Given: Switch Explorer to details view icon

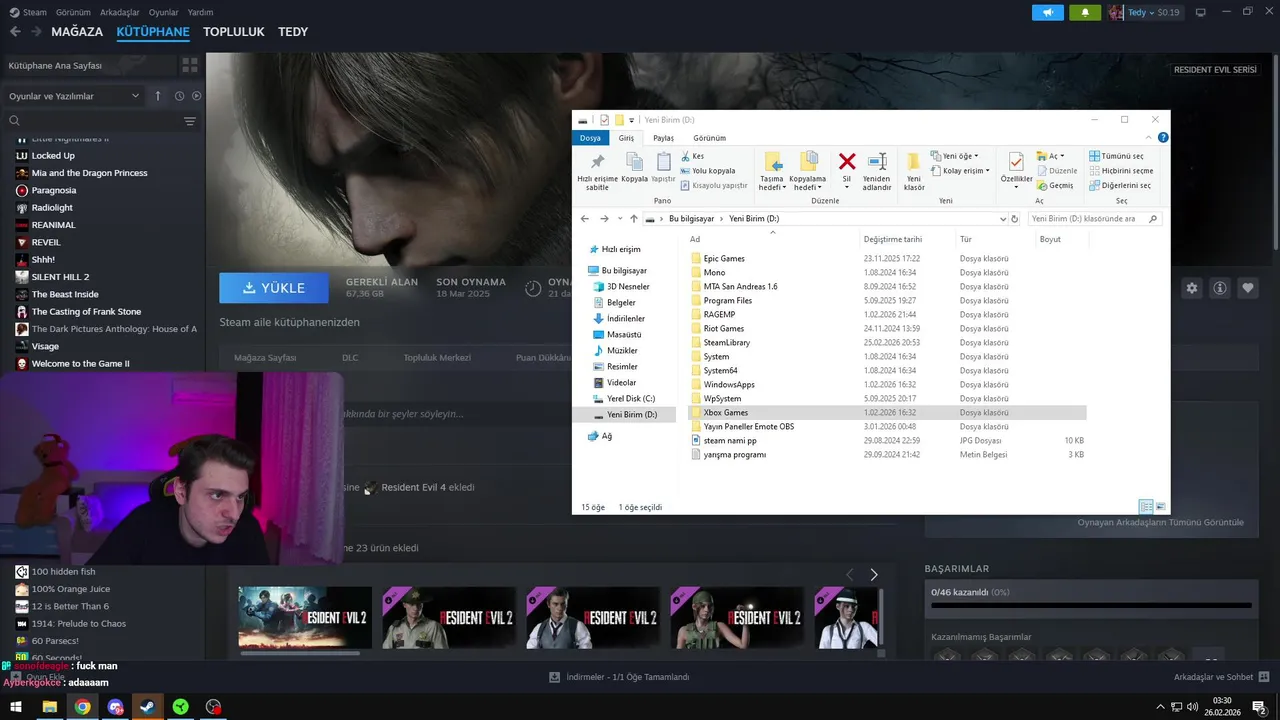Looking at the screenshot, I should click(x=1146, y=507).
